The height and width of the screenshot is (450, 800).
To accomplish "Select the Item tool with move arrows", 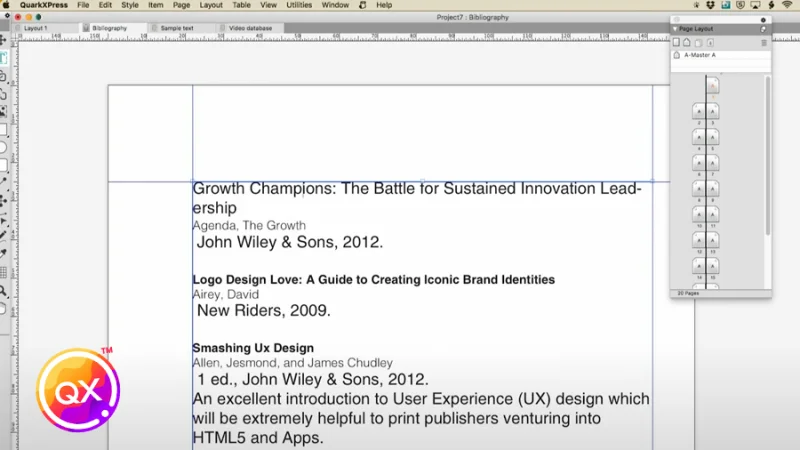I will [x=4, y=41].
